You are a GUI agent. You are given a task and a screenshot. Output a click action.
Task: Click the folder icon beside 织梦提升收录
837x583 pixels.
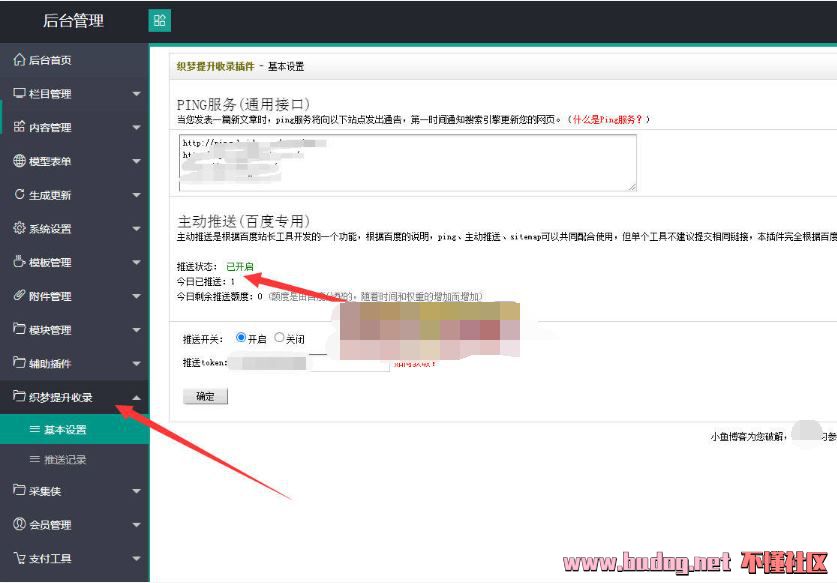(x=19, y=396)
